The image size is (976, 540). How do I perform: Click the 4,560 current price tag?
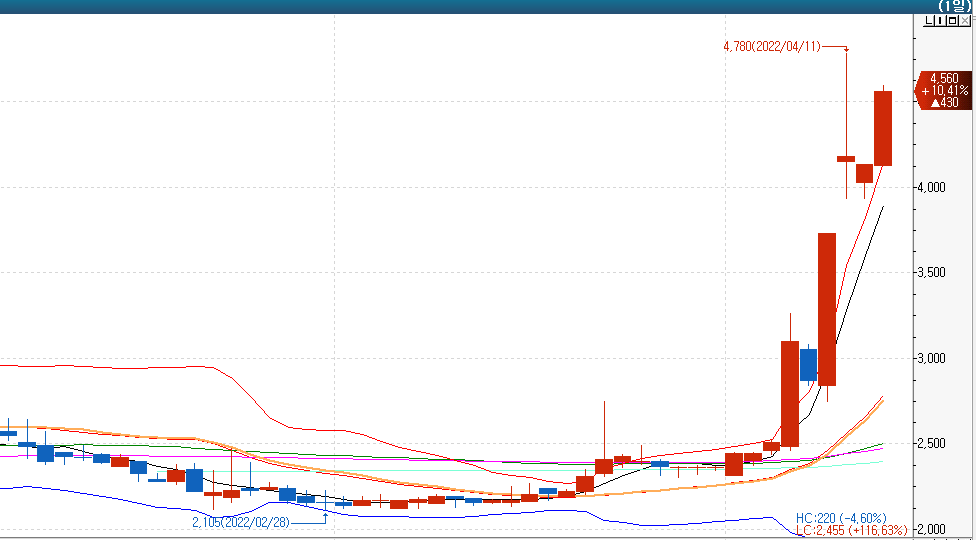click(x=944, y=90)
